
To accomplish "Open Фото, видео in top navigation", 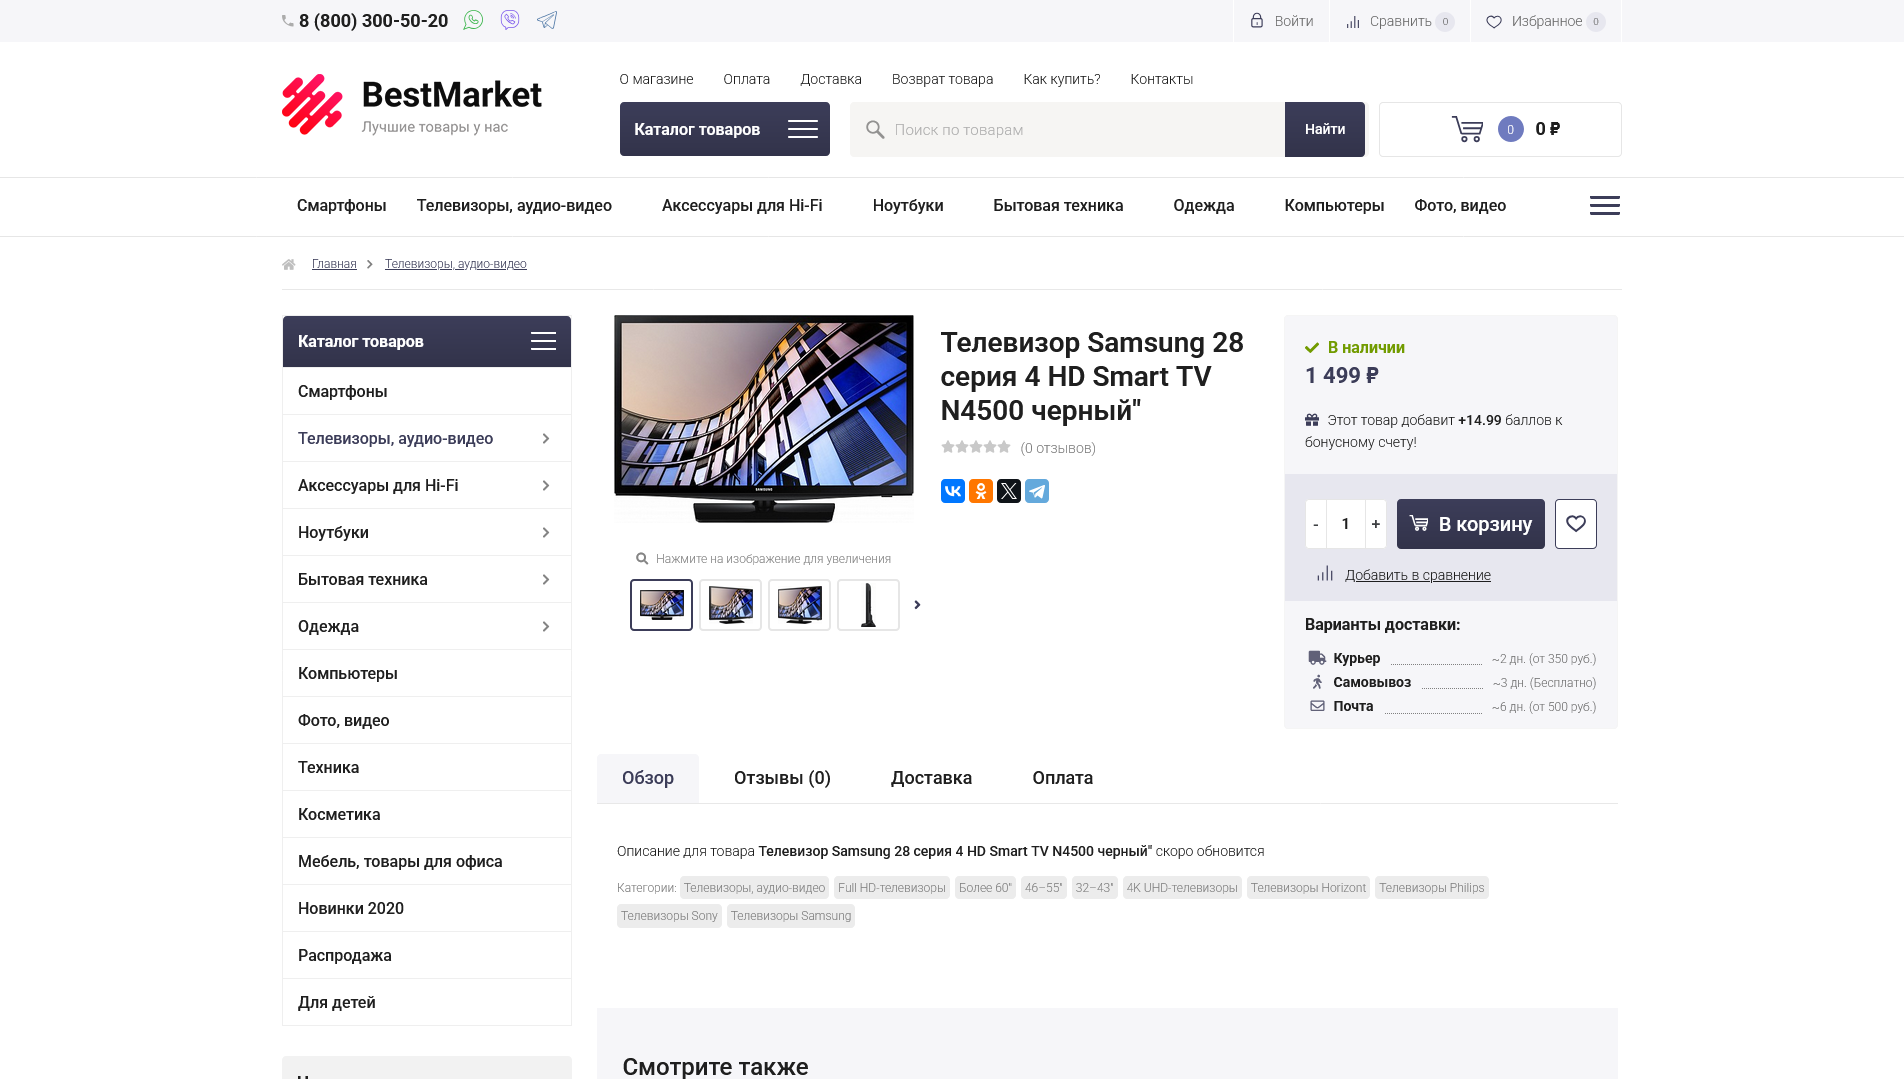I will pyautogui.click(x=1460, y=205).
